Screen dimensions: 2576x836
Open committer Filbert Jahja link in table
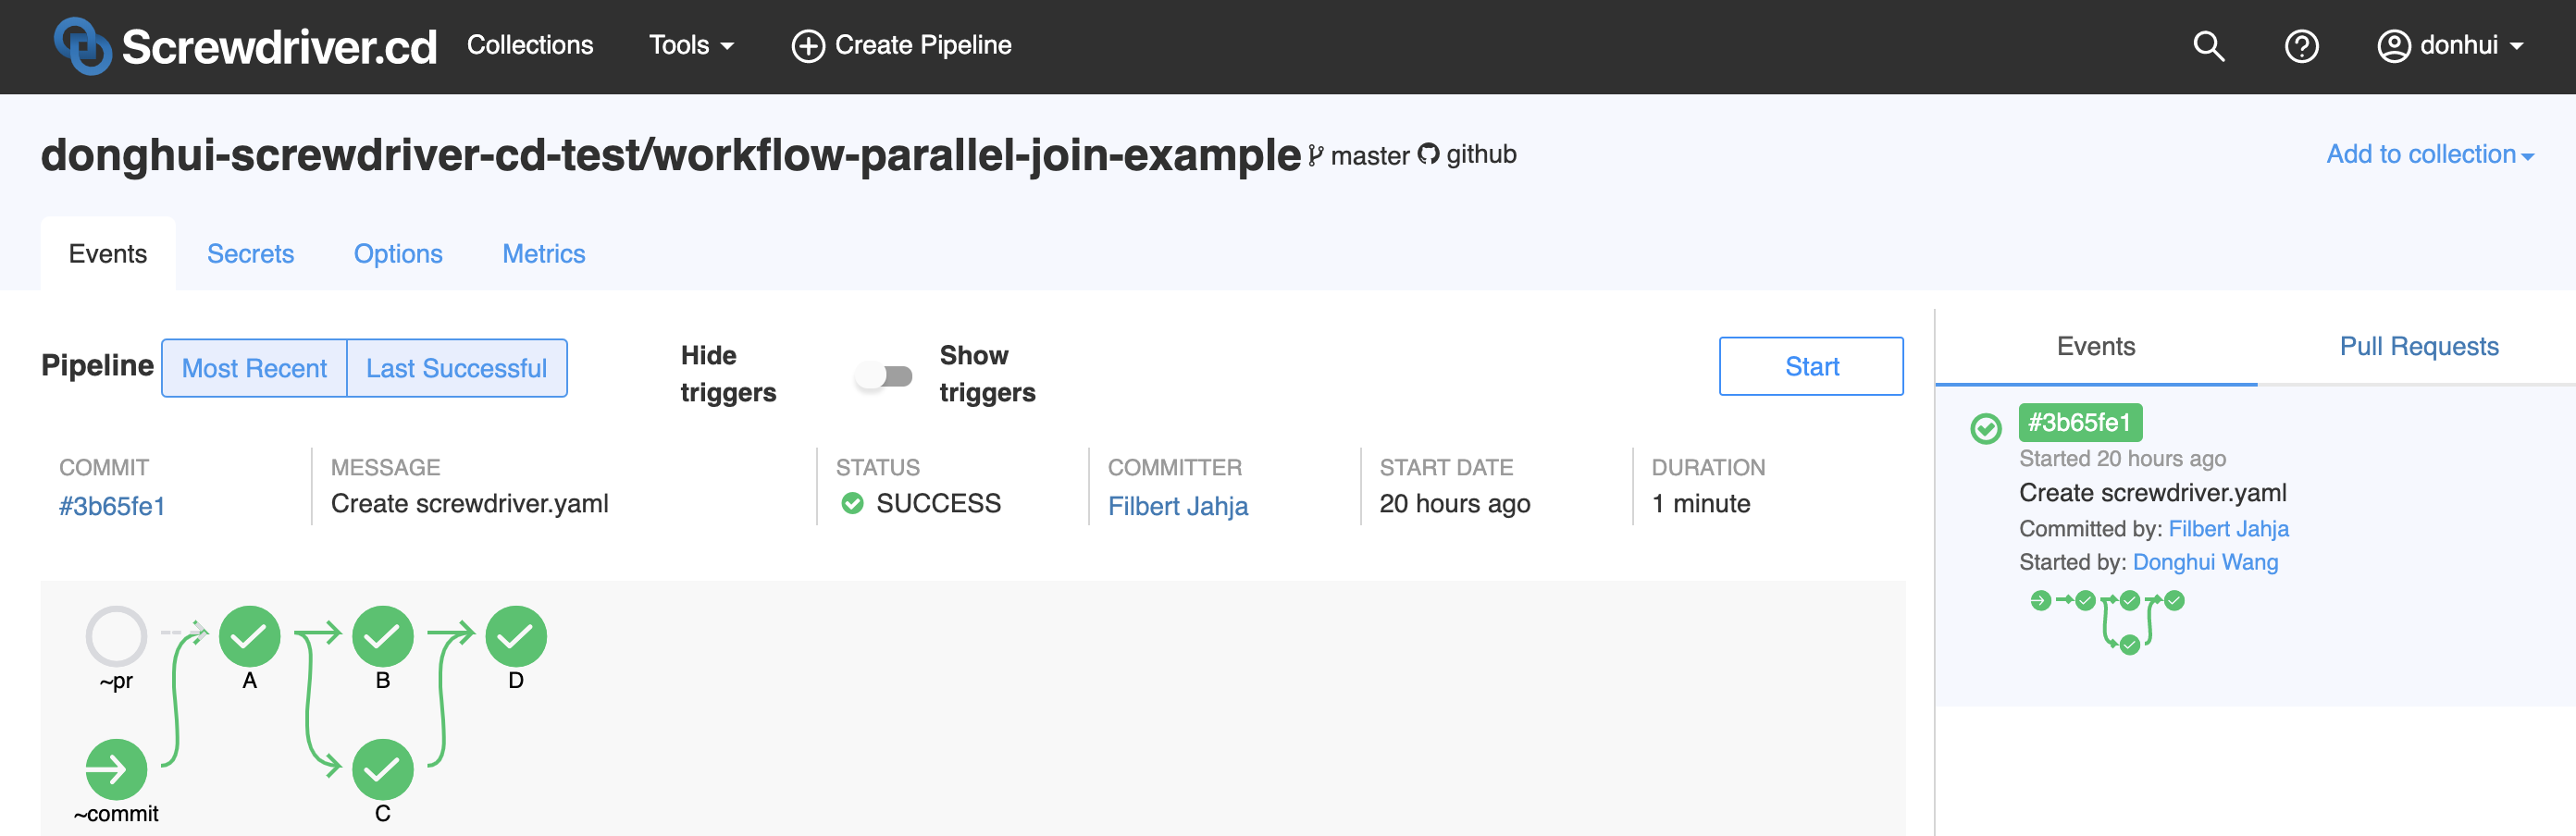[1178, 506]
